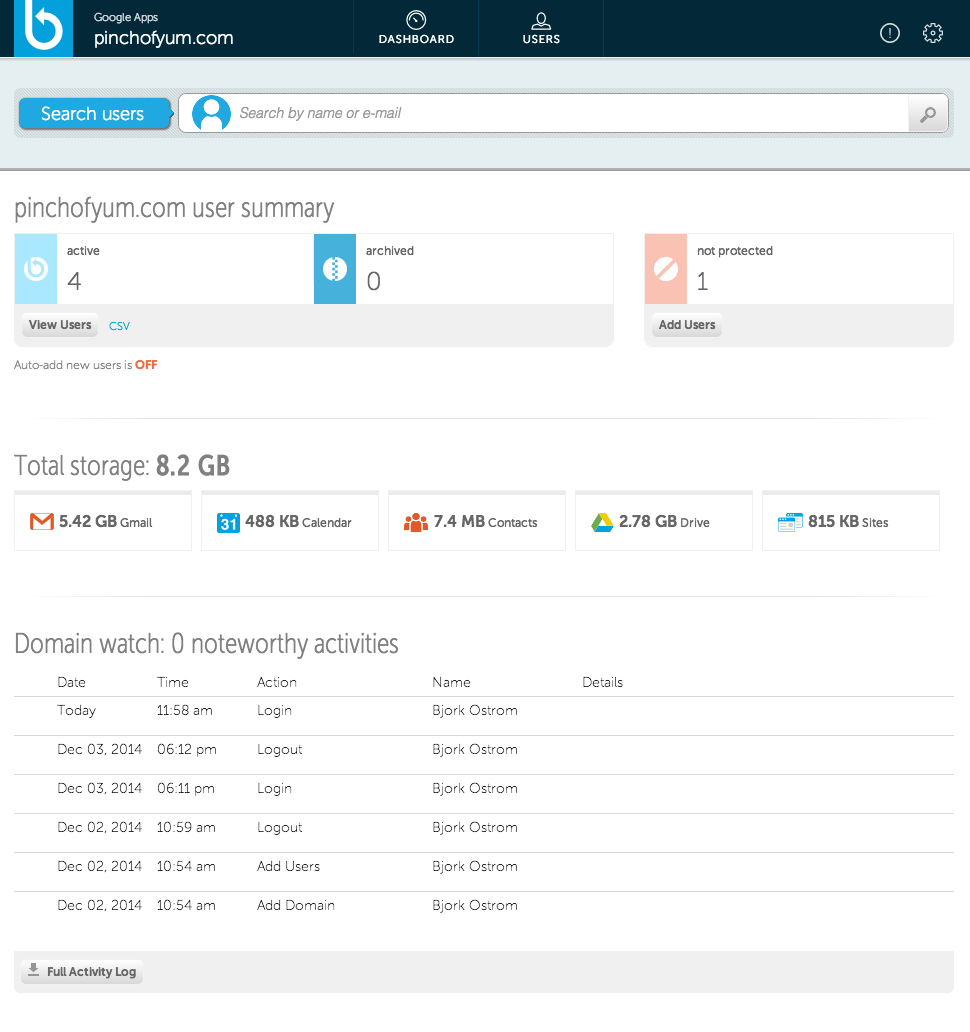Screen dimensions: 970x1032
Task: Click the Date column header
Action: (x=71, y=683)
